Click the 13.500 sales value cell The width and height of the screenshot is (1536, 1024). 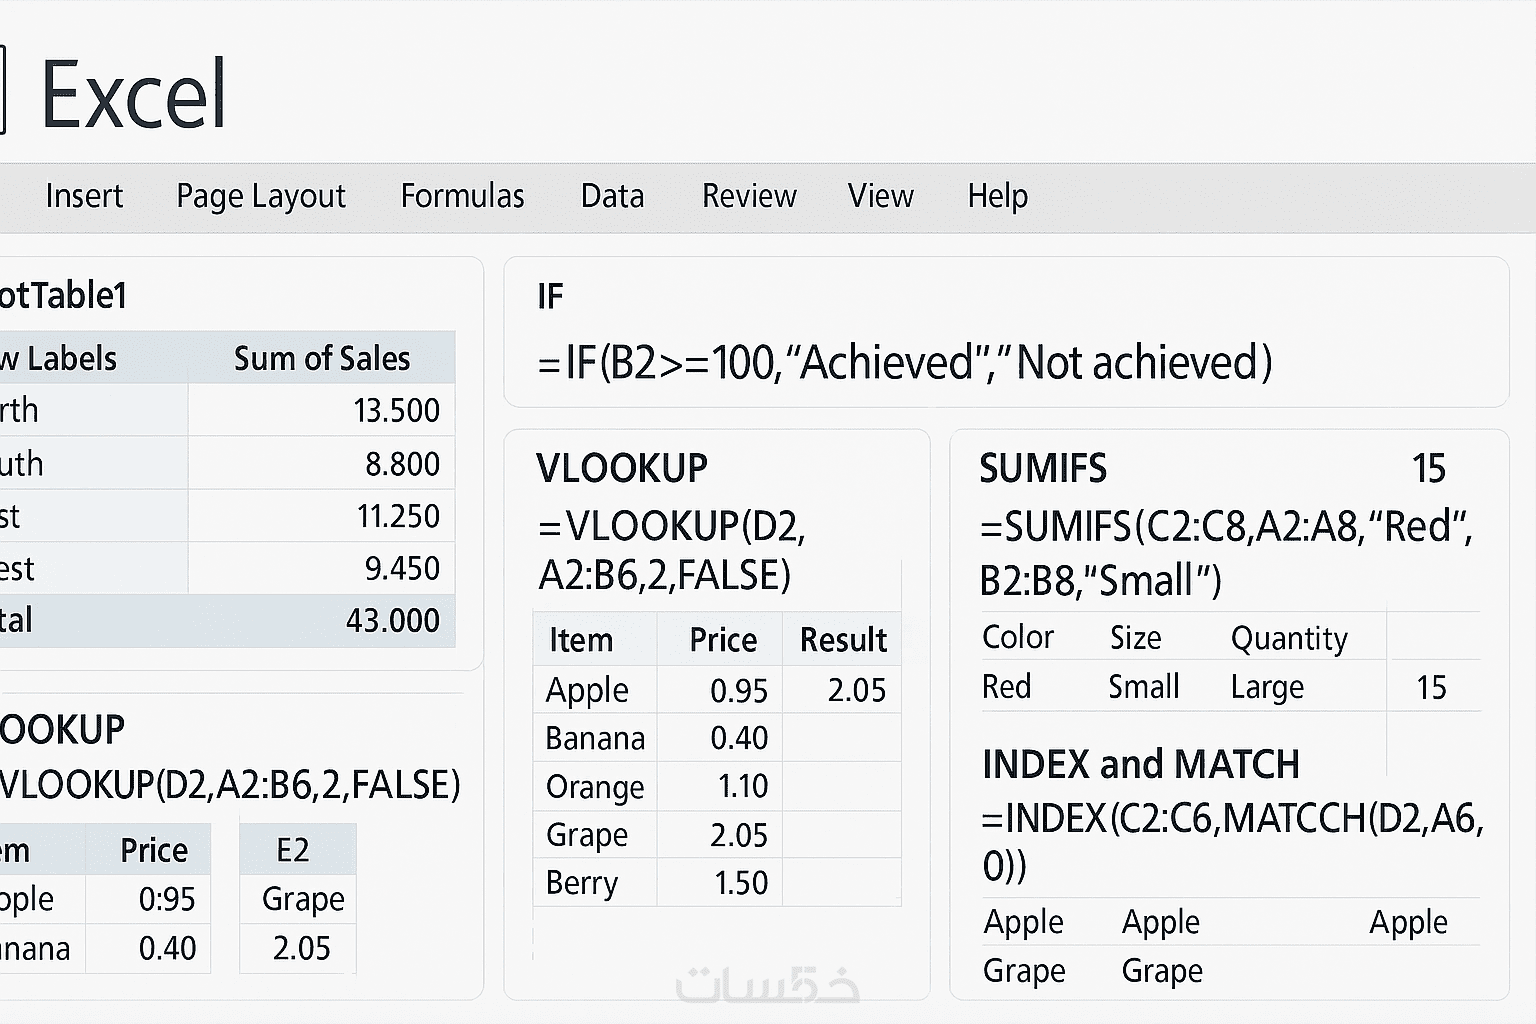(396, 410)
